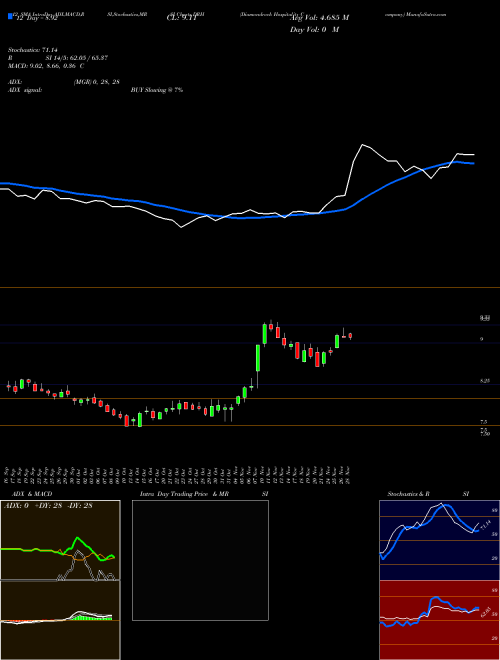Click the blue SMA legend square

(x=10, y=16)
